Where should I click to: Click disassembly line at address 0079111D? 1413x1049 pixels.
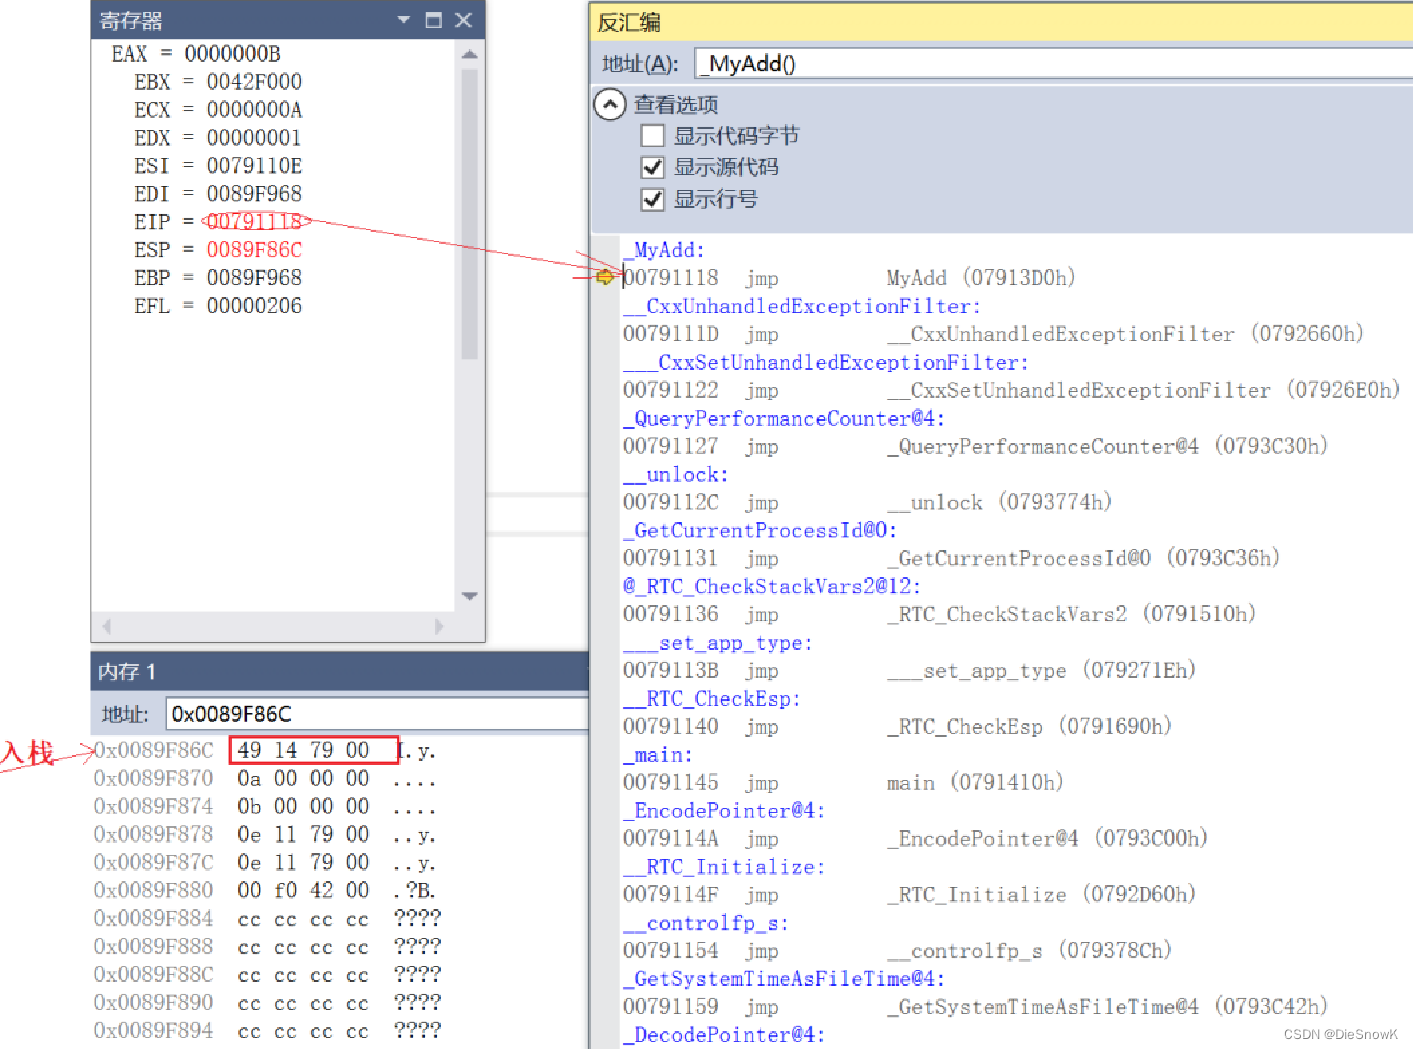tap(993, 334)
